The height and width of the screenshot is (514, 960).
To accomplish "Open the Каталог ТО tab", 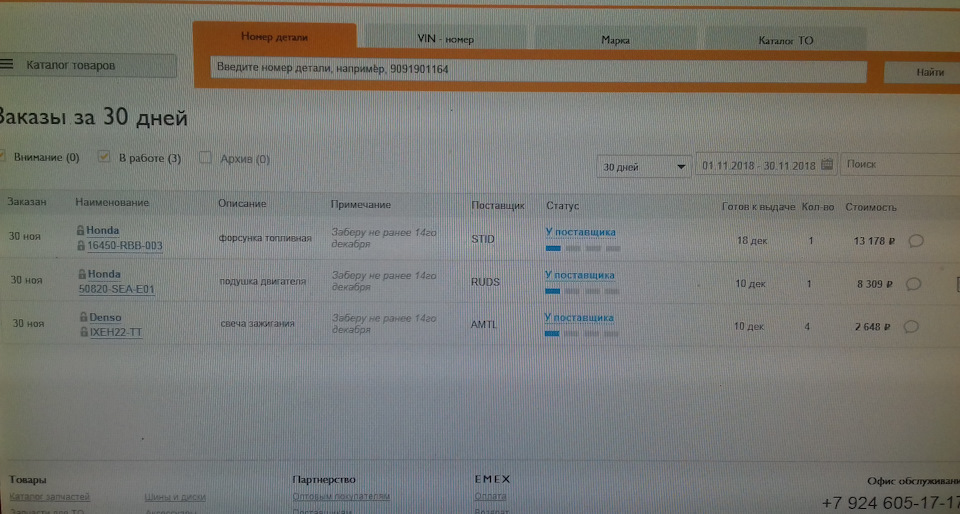I will [x=786, y=41].
